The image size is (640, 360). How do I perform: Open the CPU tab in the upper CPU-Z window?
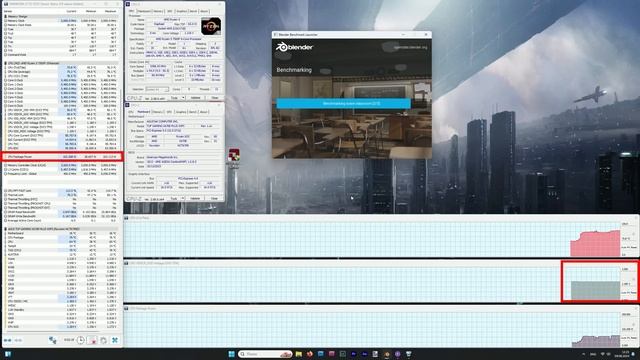pos(131,11)
